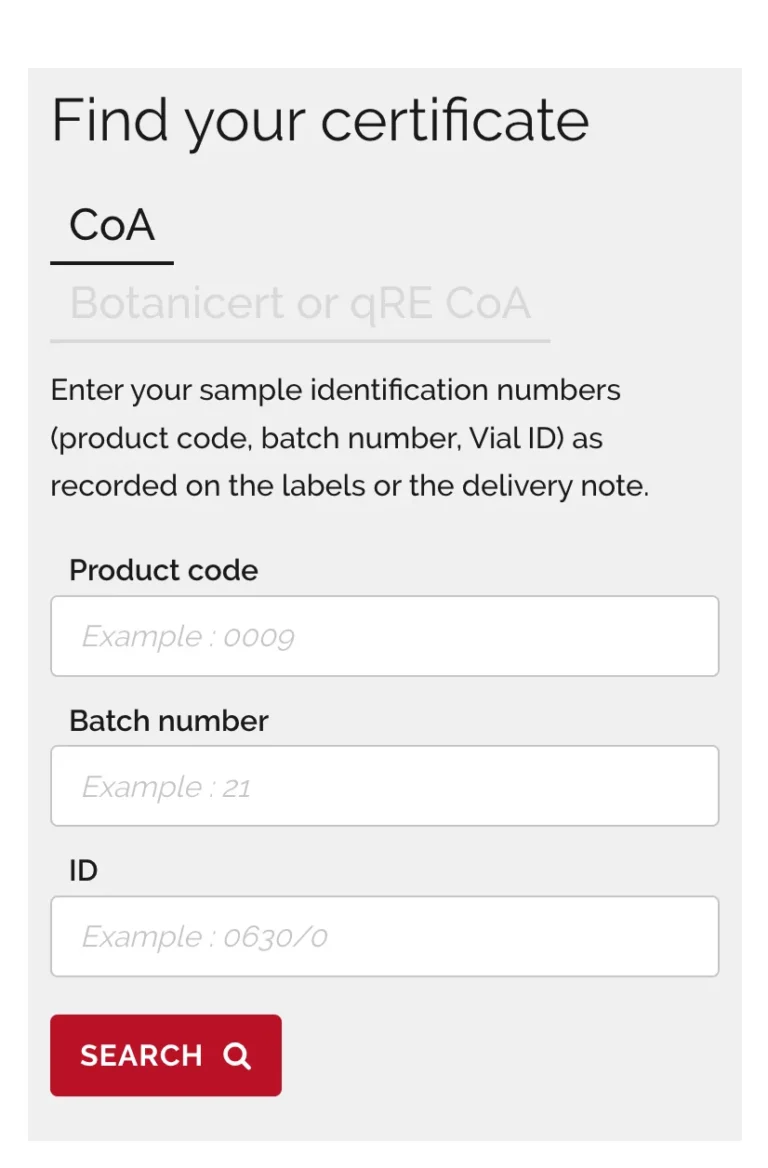Click right end of the ID field
Screen dimensions: 768x1168
coord(690,936)
